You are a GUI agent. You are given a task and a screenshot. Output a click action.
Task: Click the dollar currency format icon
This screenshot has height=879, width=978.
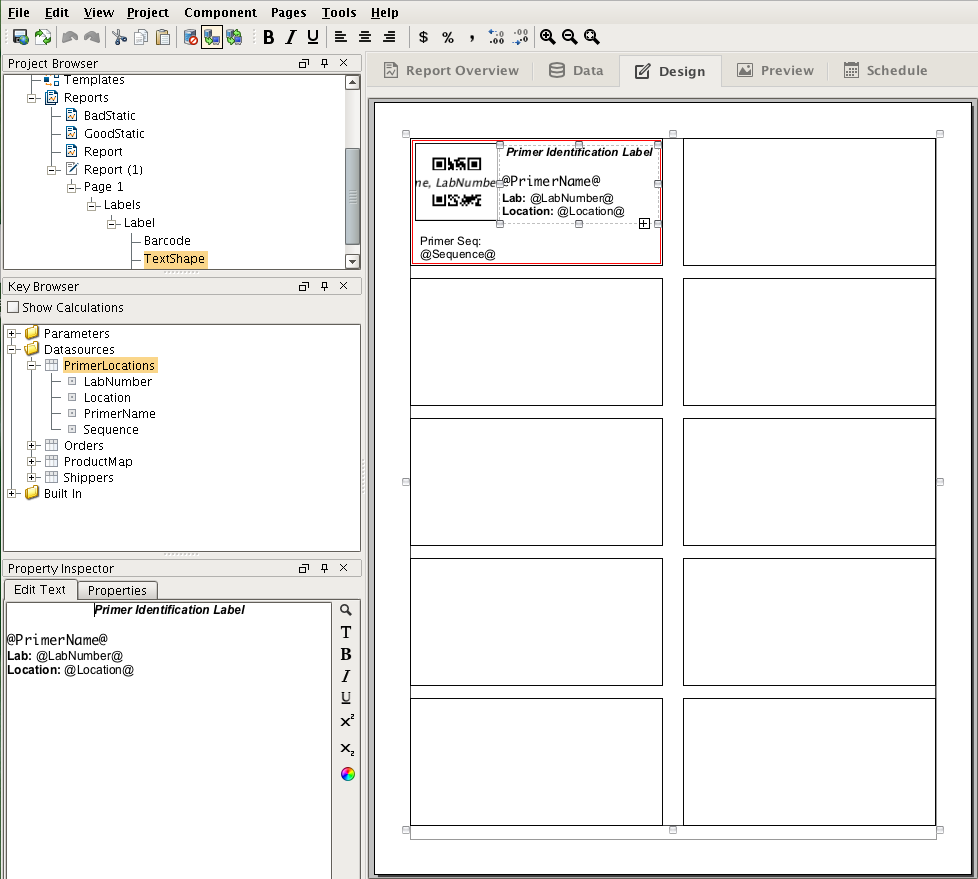[423, 37]
